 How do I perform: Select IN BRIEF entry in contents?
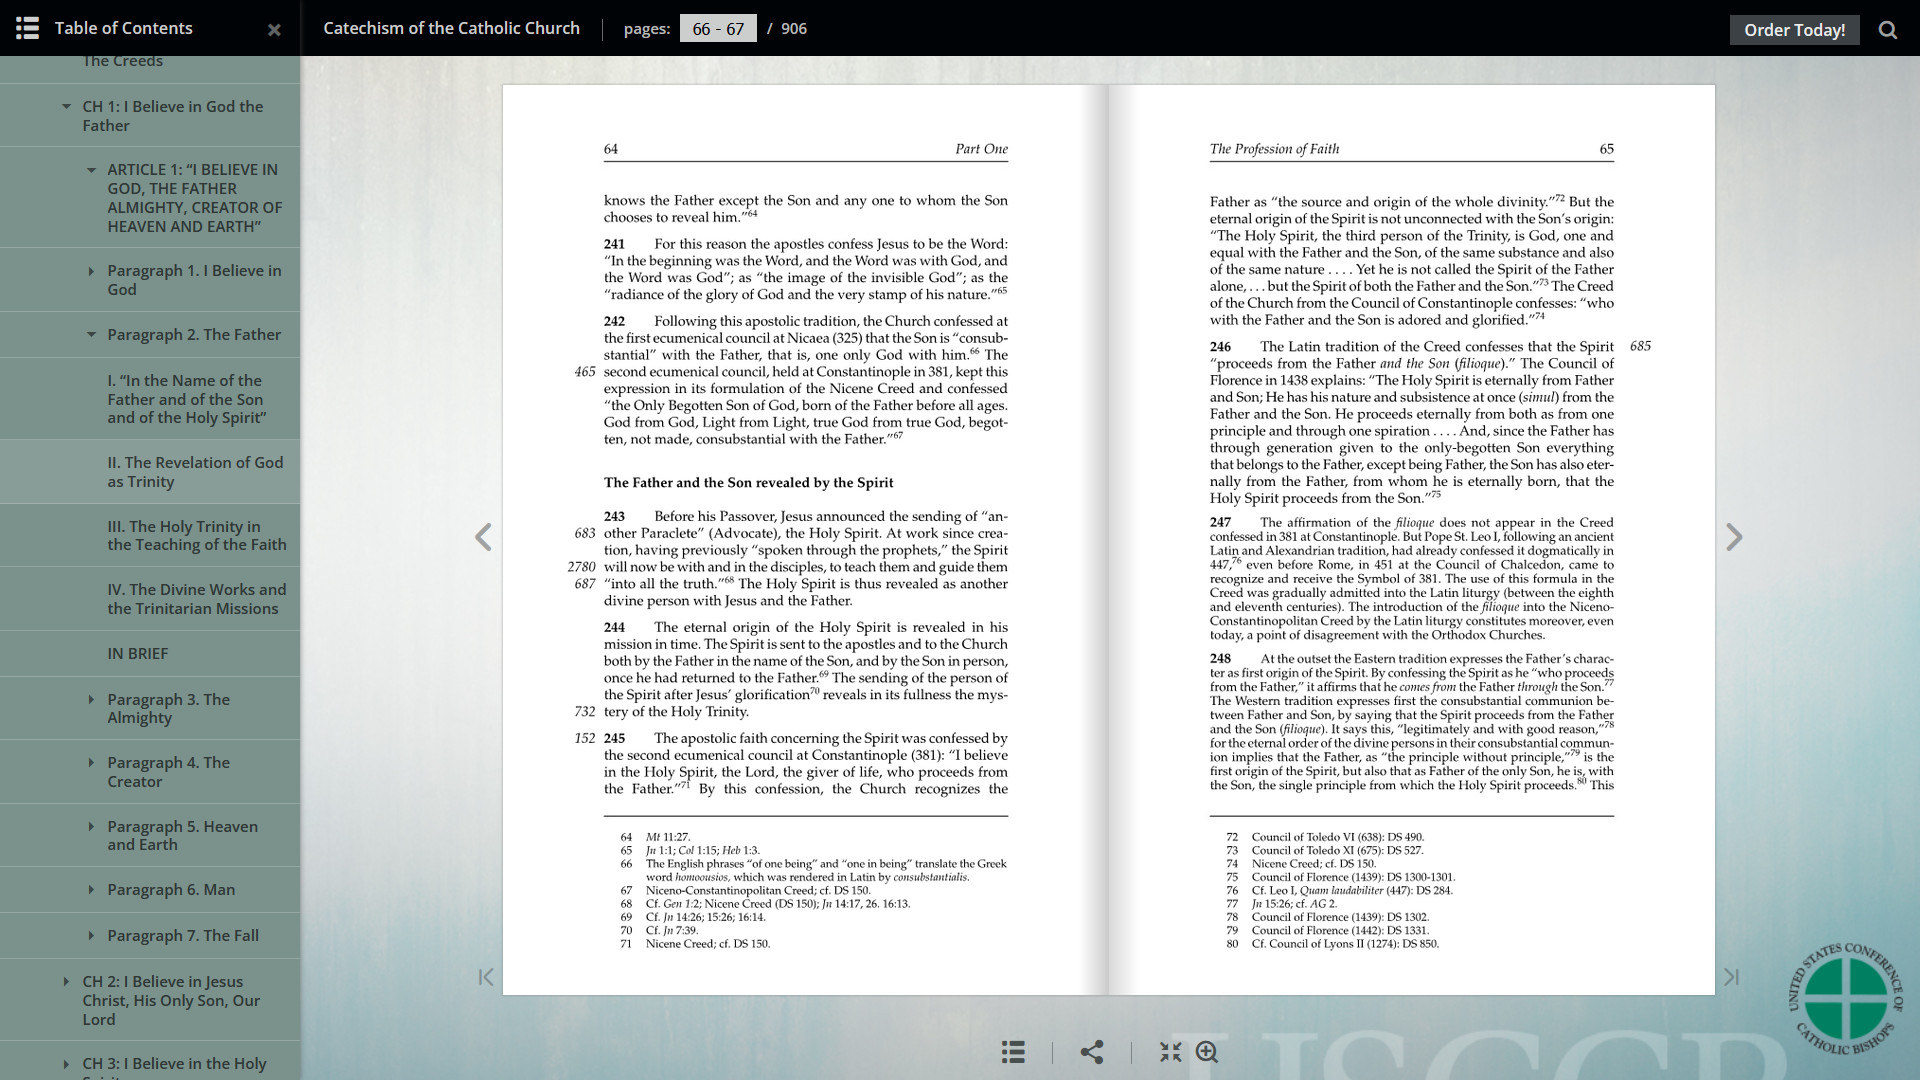click(x=138, y=653)
